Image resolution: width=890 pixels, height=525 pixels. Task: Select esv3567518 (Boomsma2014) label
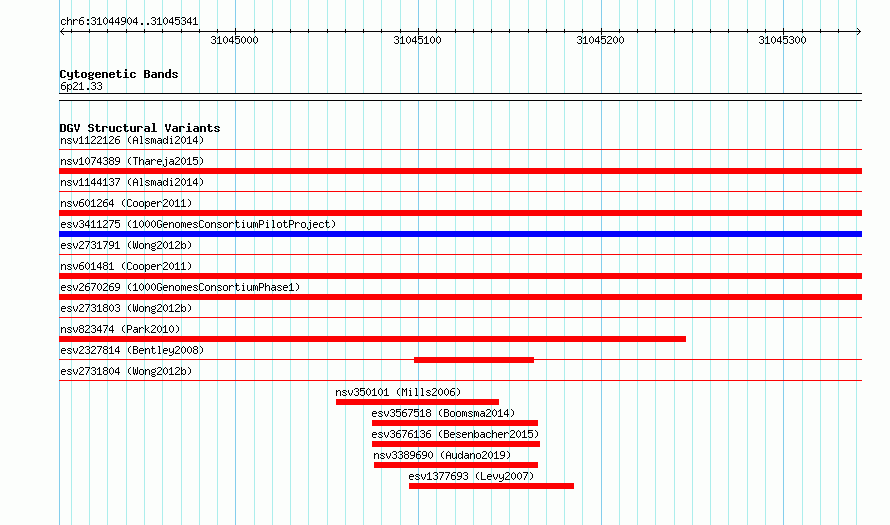(443, 413)
